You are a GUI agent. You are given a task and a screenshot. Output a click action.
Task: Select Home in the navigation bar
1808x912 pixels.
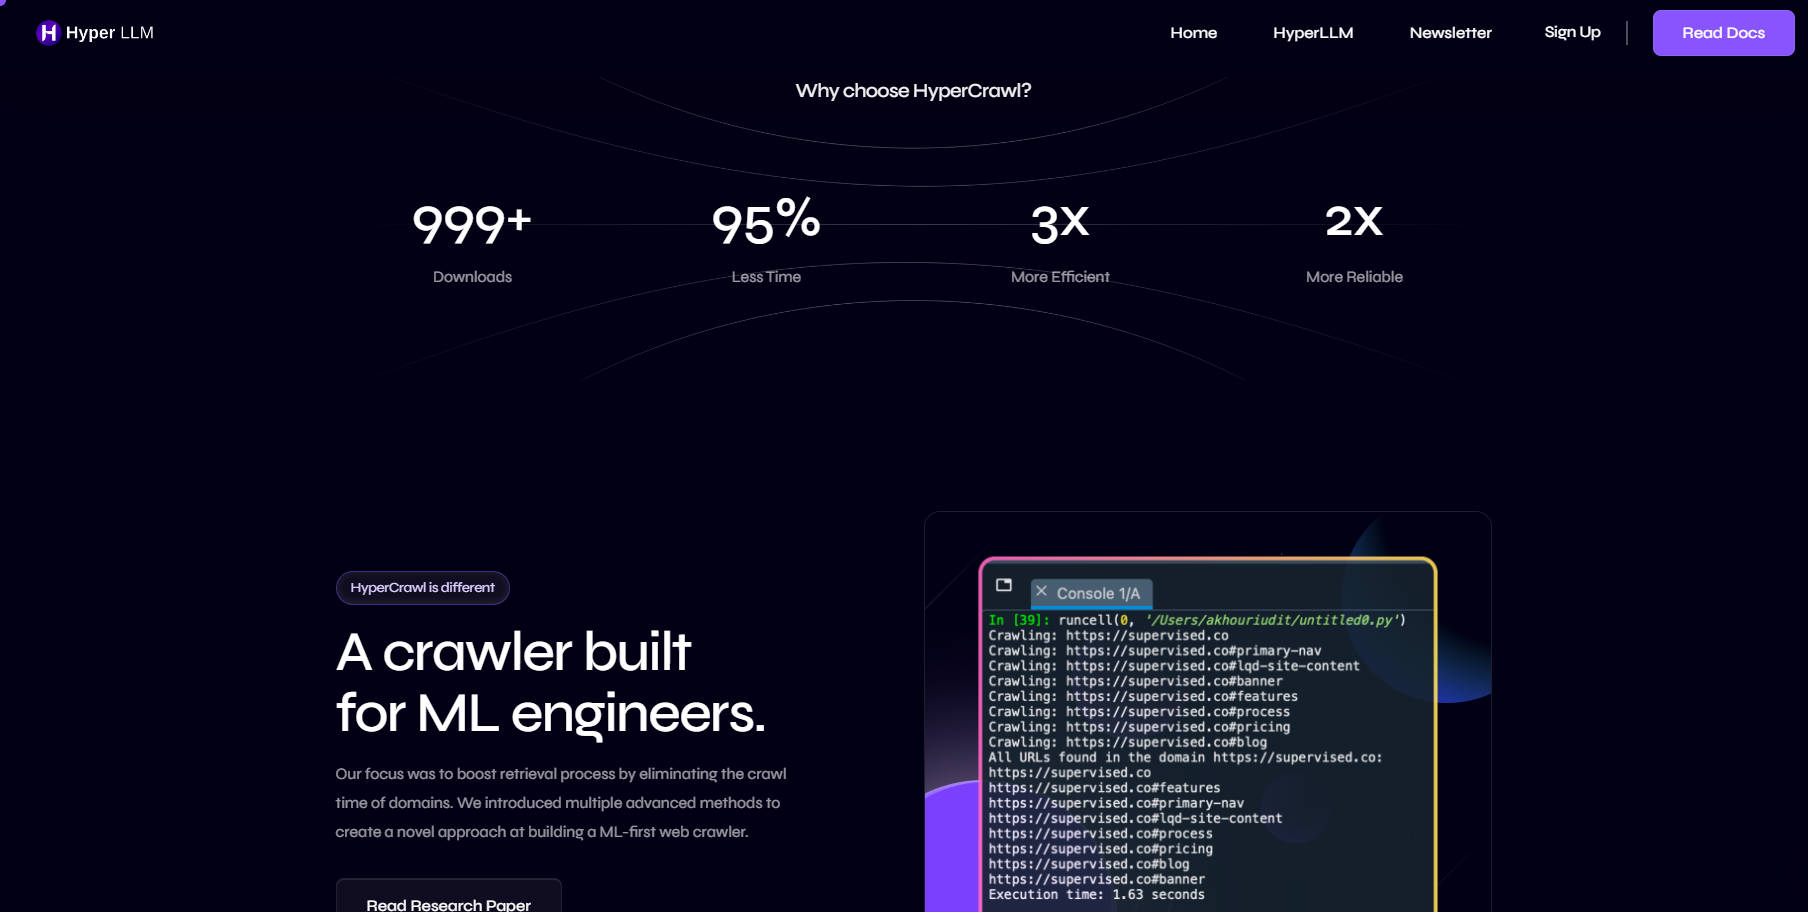(x=1193, y=32)
